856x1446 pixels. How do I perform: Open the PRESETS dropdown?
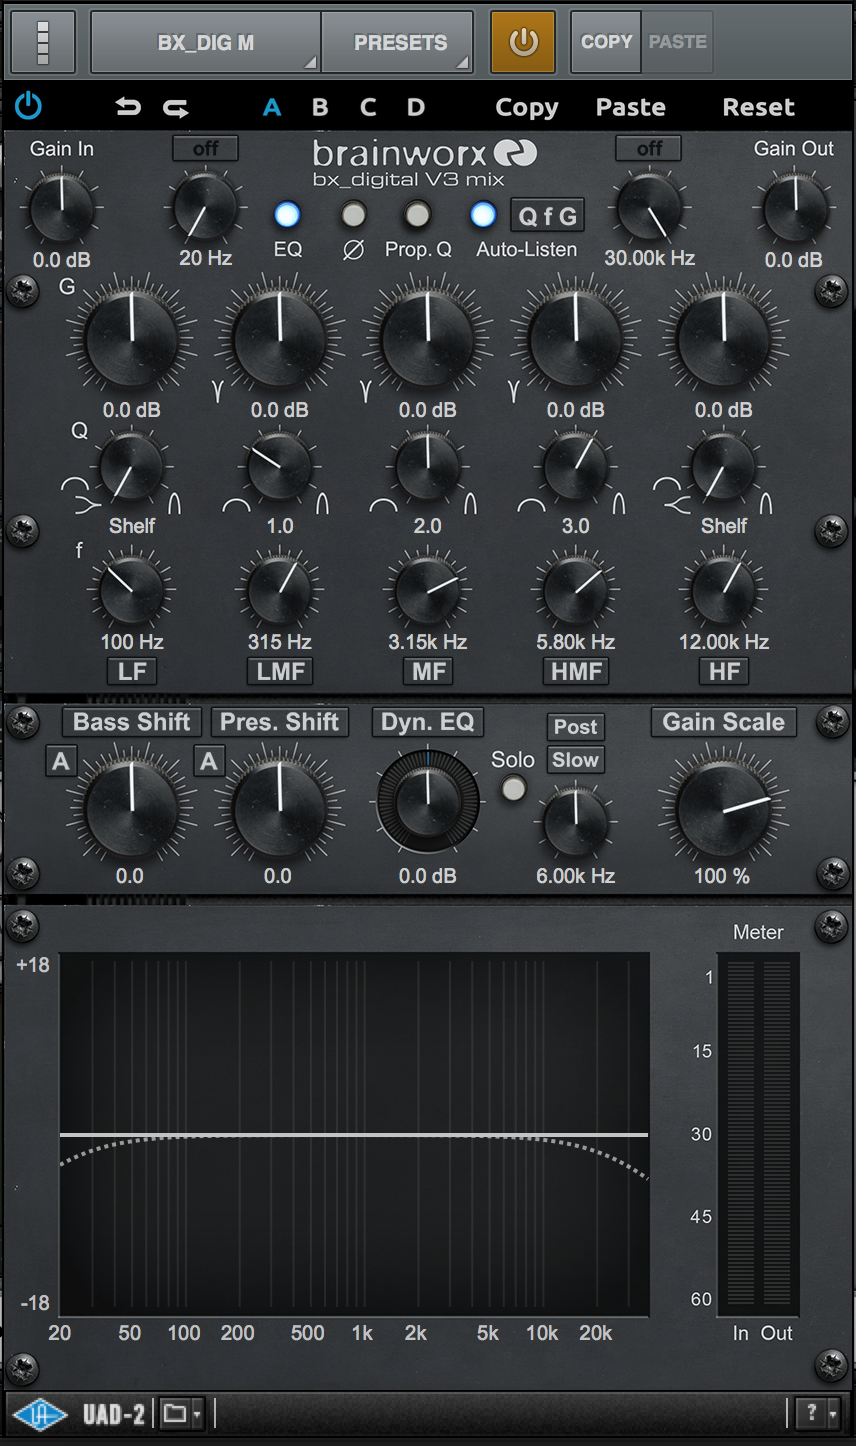pyautogui.click(x=398, y=42)
